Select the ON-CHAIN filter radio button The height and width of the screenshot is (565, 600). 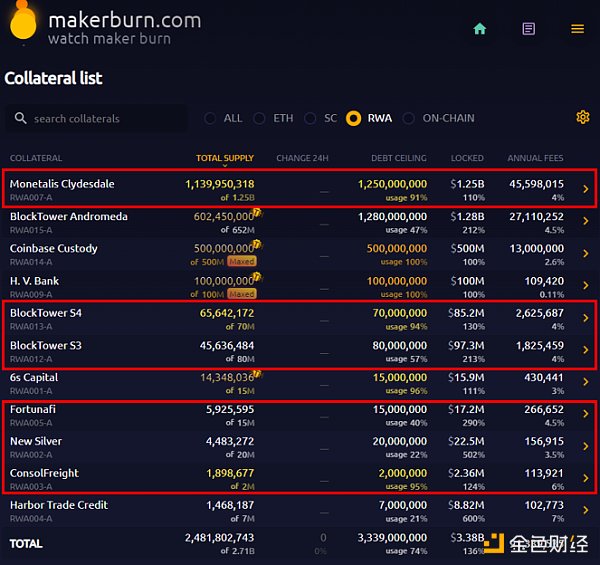(x=409, y=118)
